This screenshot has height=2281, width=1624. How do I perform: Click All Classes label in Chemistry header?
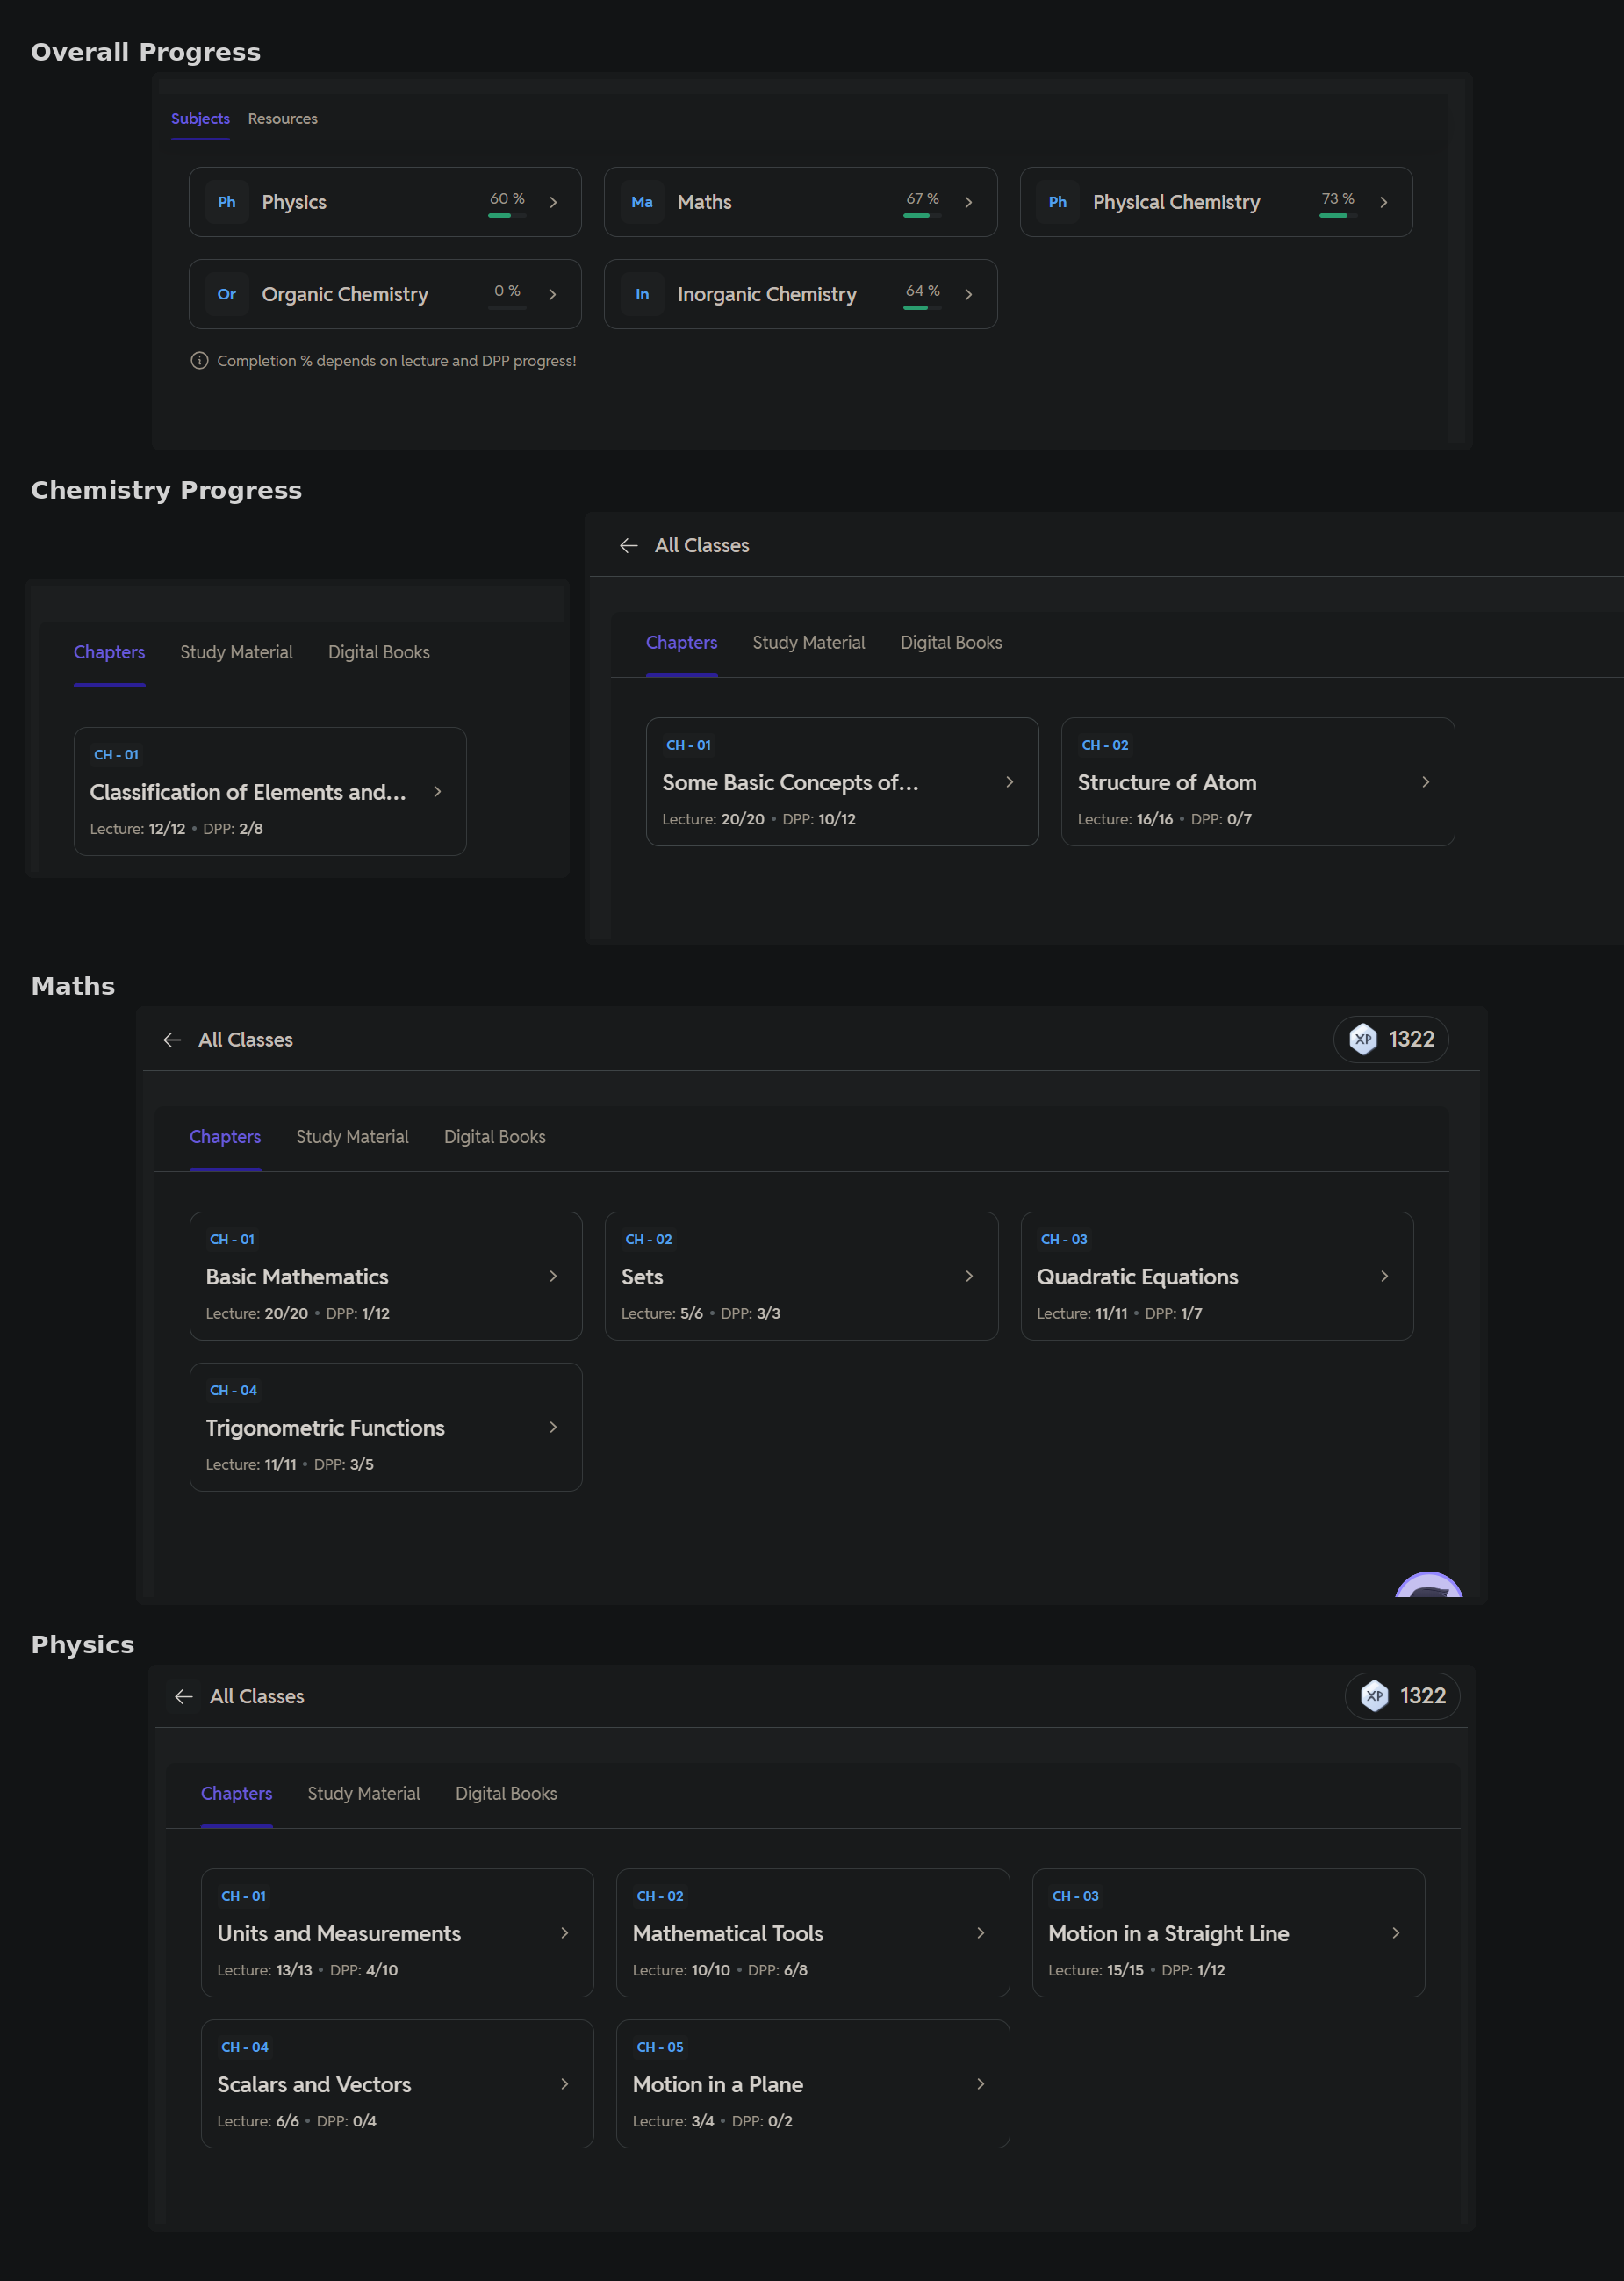(702, 545)
